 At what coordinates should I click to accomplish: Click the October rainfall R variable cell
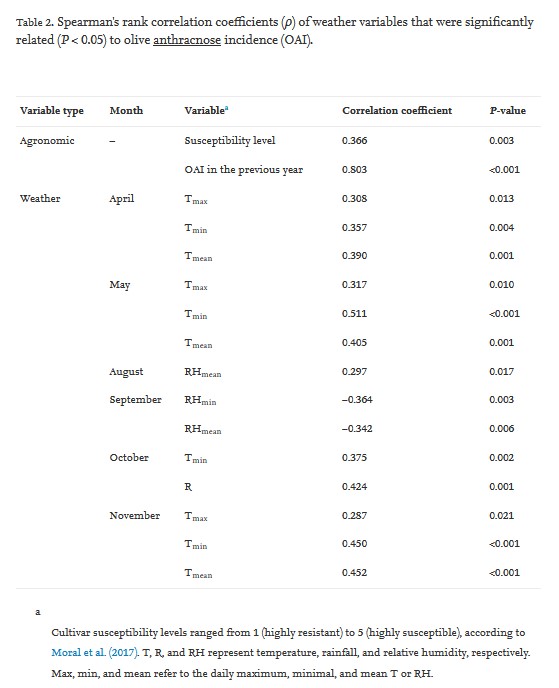click(188, 487)
